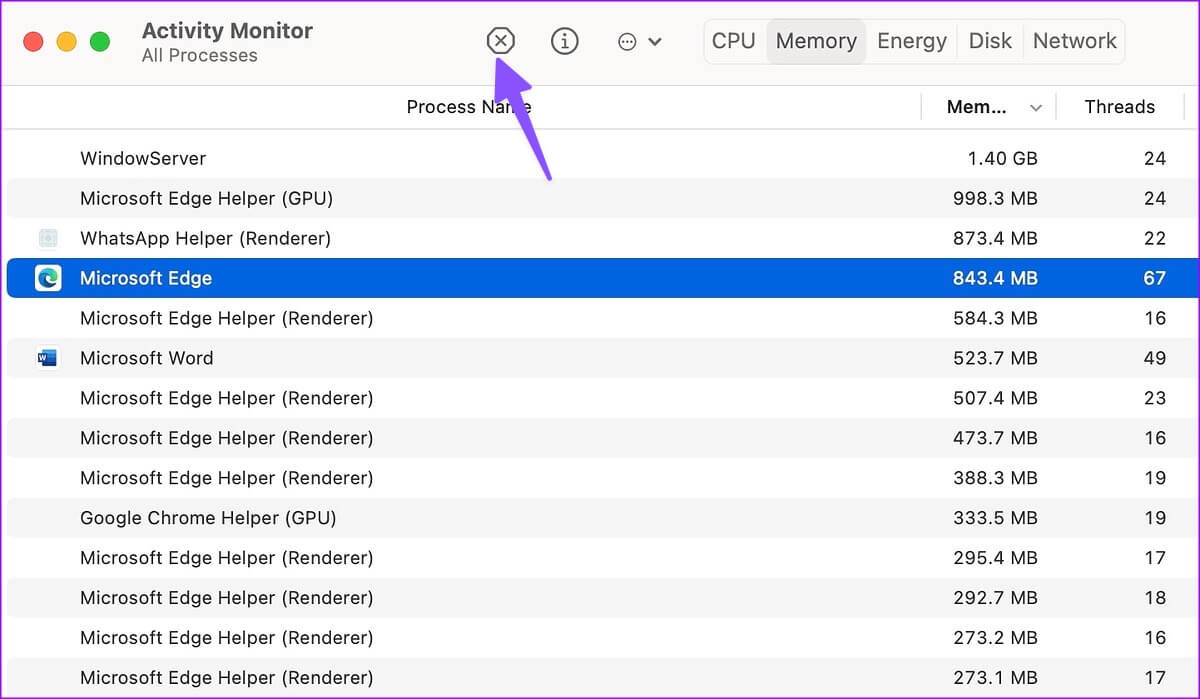Click the 873.4 MB memory value

(995, 238)
